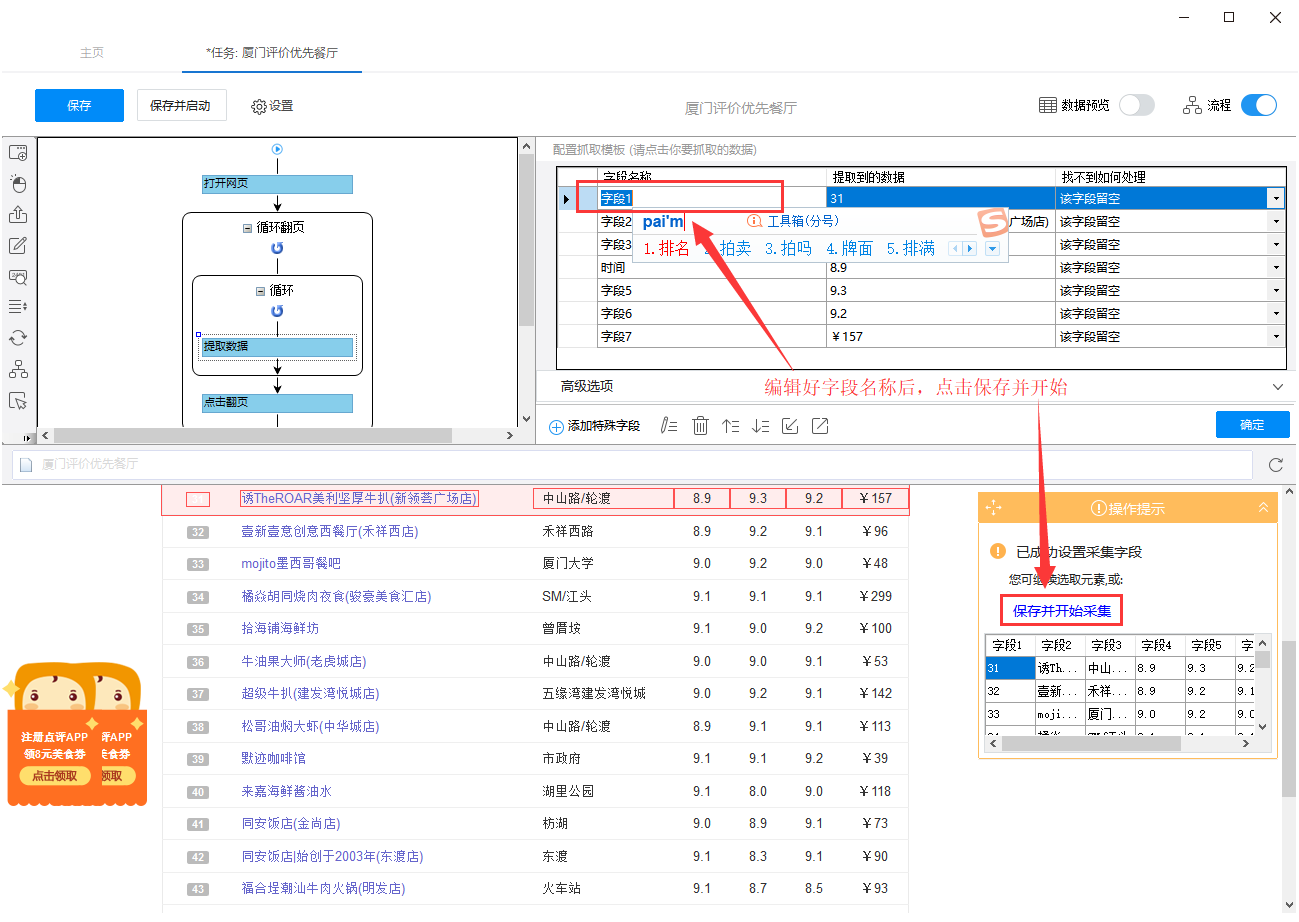1299x922 pixels.
Task: Click restaurant link mojito墨西哥餐吧
Action: pos(291,564)
